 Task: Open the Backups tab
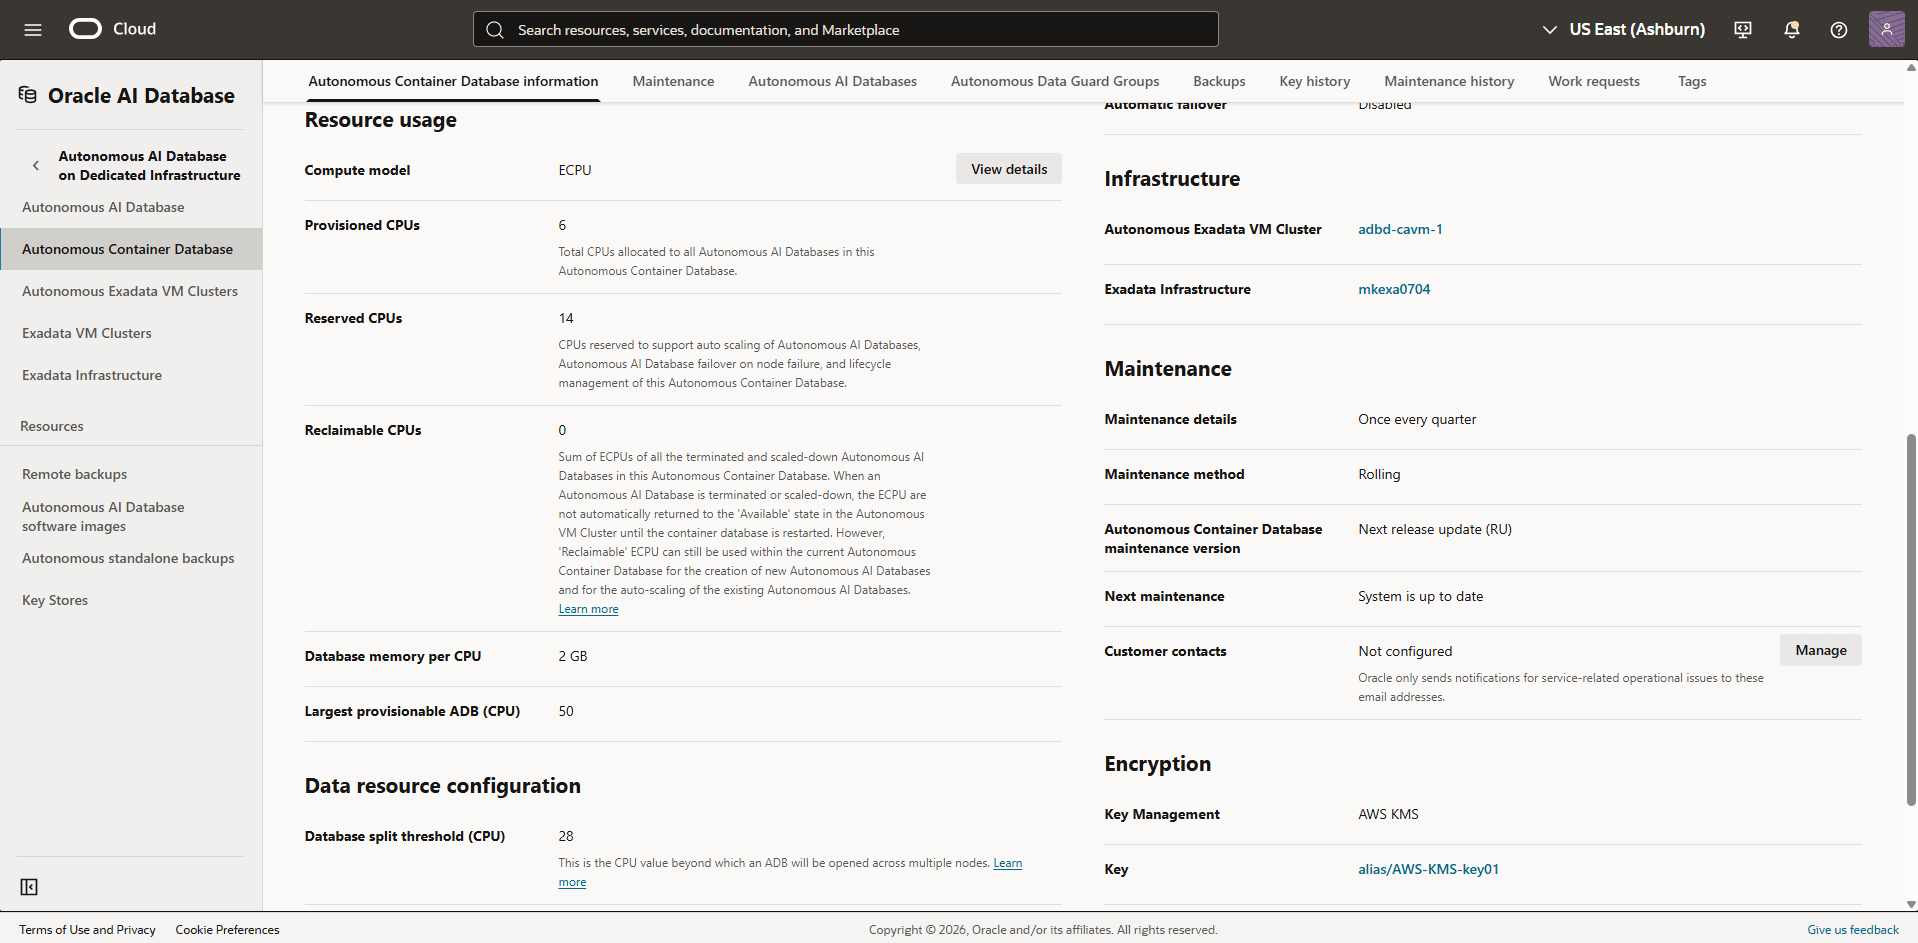(1219, 81)
